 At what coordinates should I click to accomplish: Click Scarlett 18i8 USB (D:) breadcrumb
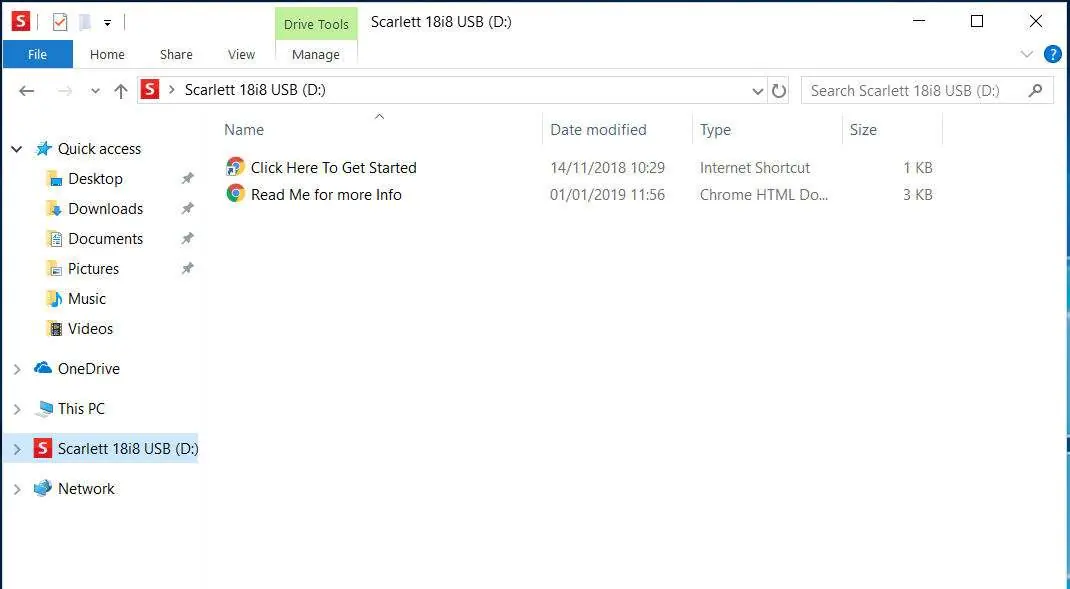point(255,90)
